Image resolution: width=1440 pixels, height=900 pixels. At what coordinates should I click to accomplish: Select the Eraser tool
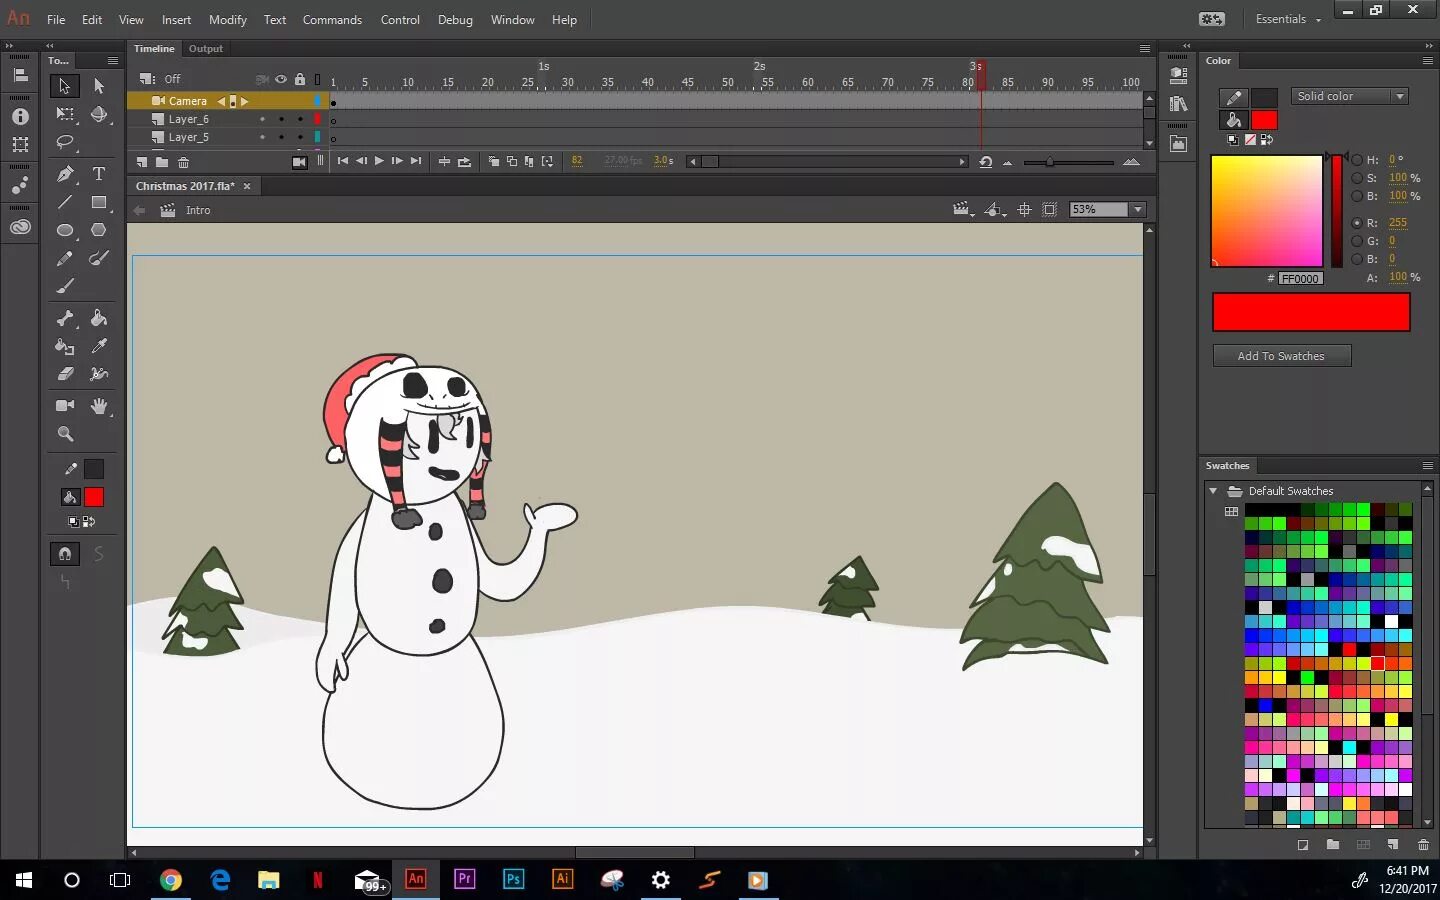[x=65, y=374]
